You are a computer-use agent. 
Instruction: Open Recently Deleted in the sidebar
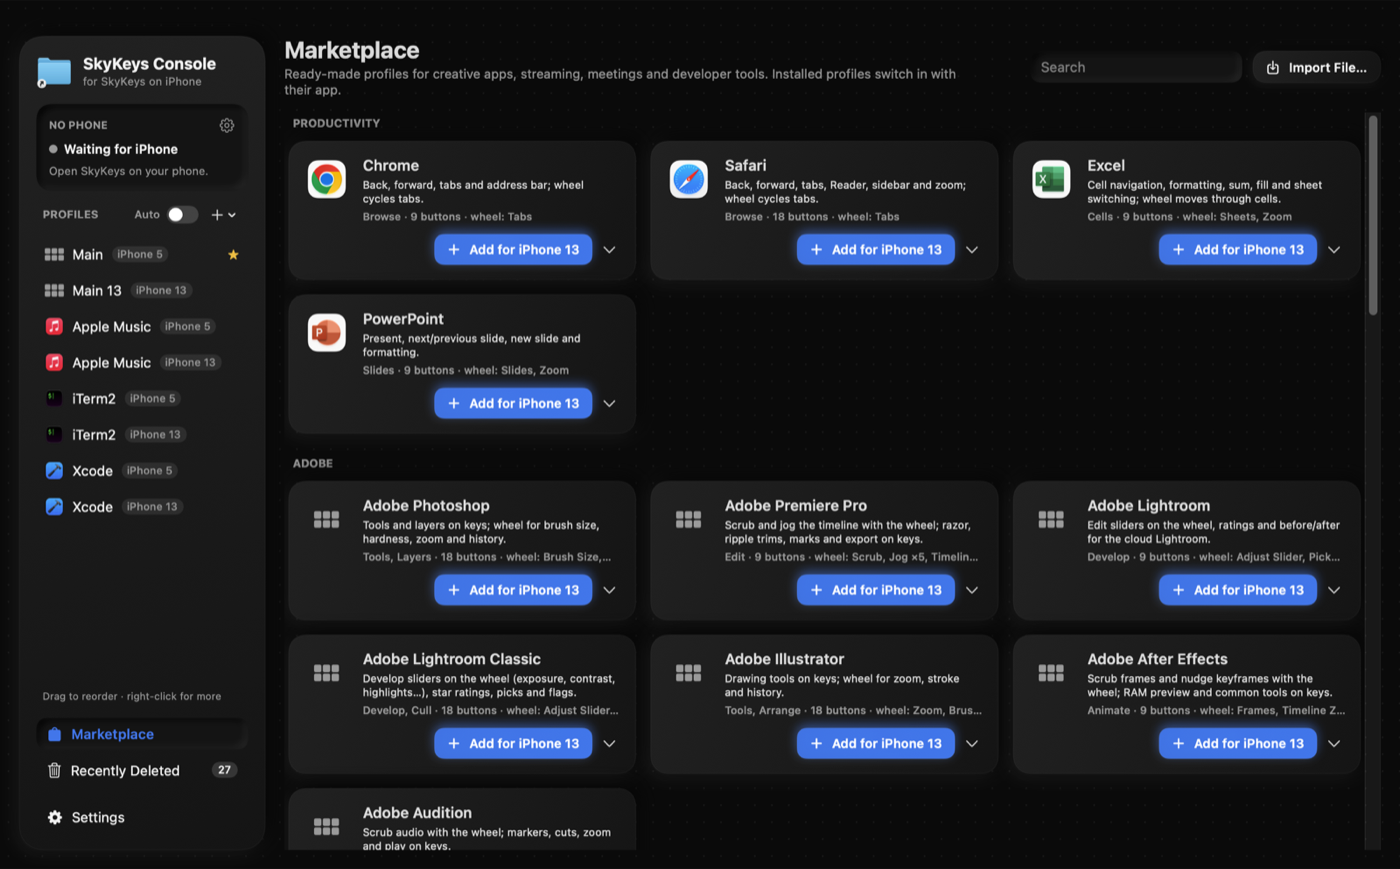pyautogui.click(x=141, y=770)
